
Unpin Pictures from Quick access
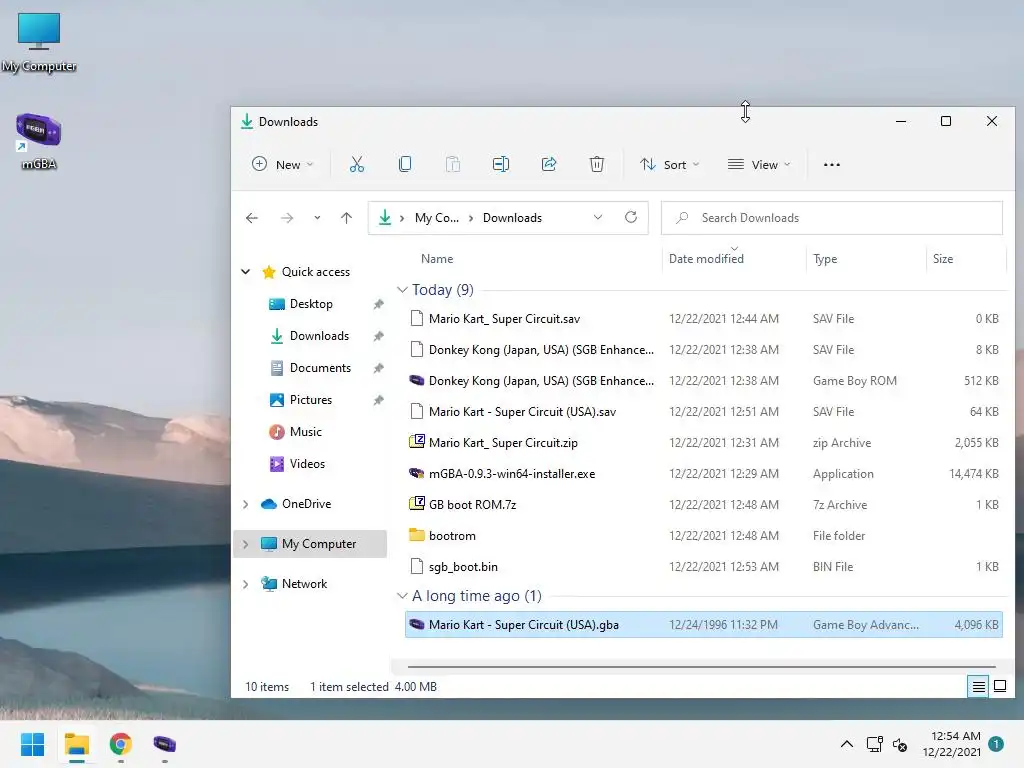pyautogui.click(x=378, y=400)
